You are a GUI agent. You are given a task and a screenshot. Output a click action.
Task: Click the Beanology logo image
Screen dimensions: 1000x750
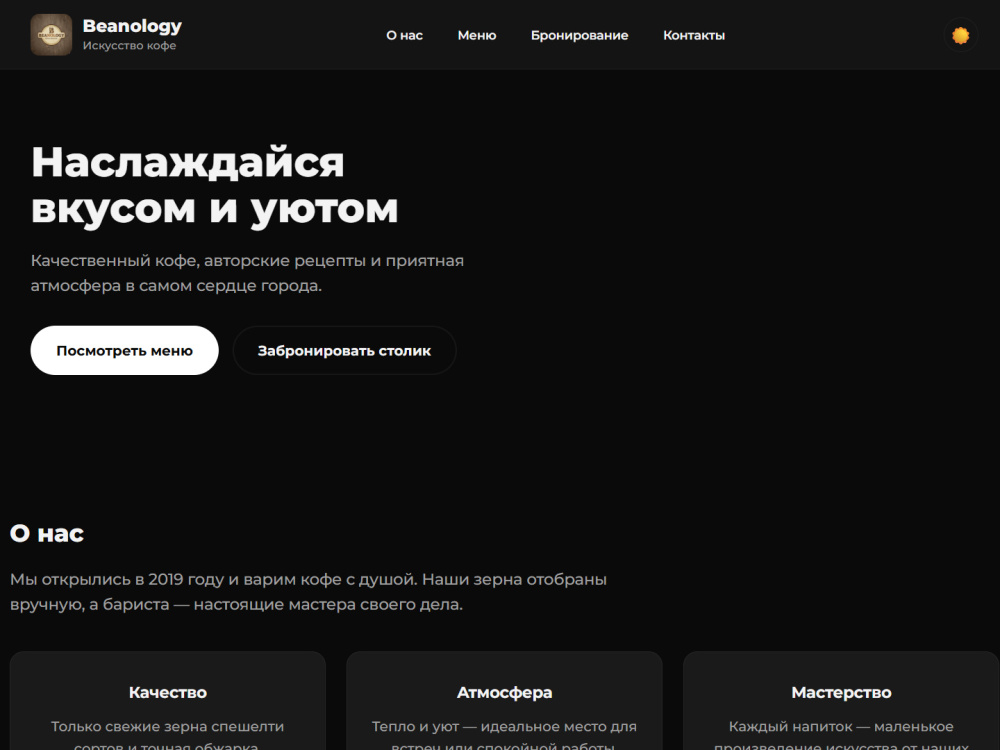[51, 34]
